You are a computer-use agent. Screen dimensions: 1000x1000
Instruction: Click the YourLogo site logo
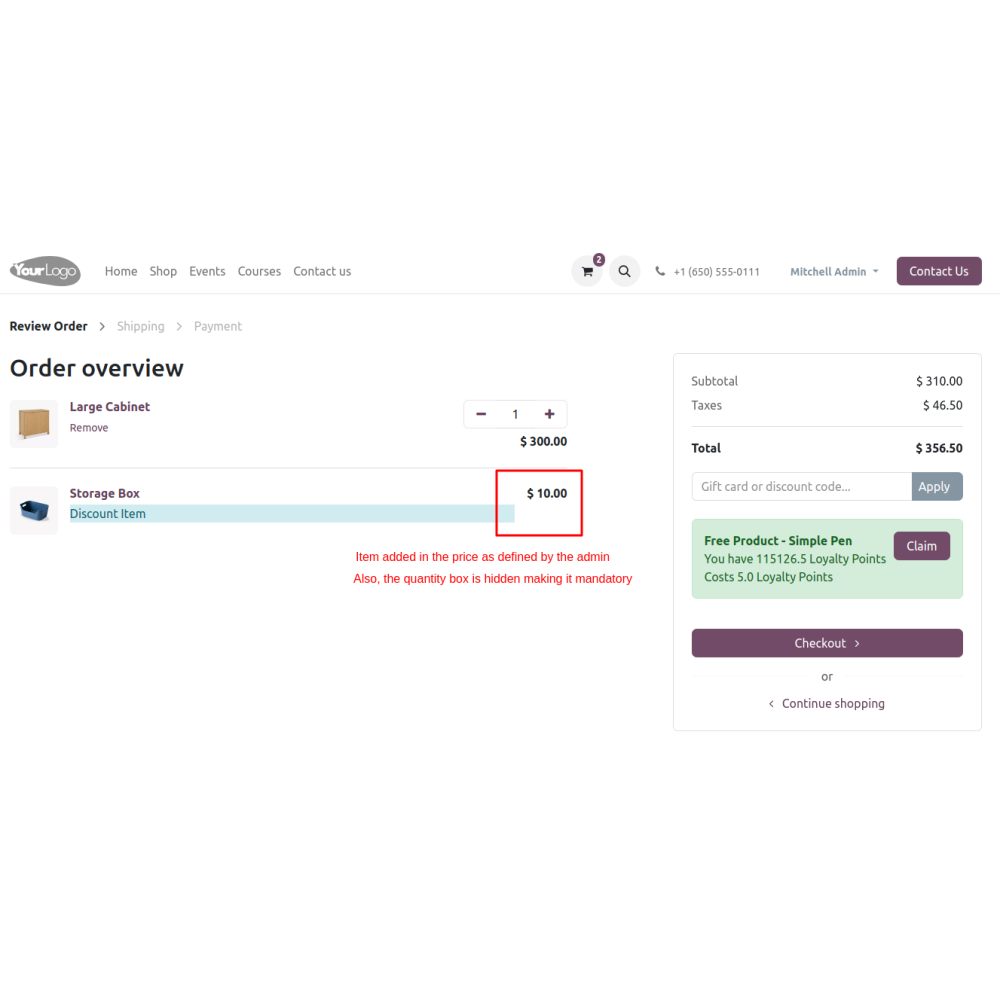[x=45, y=271]
